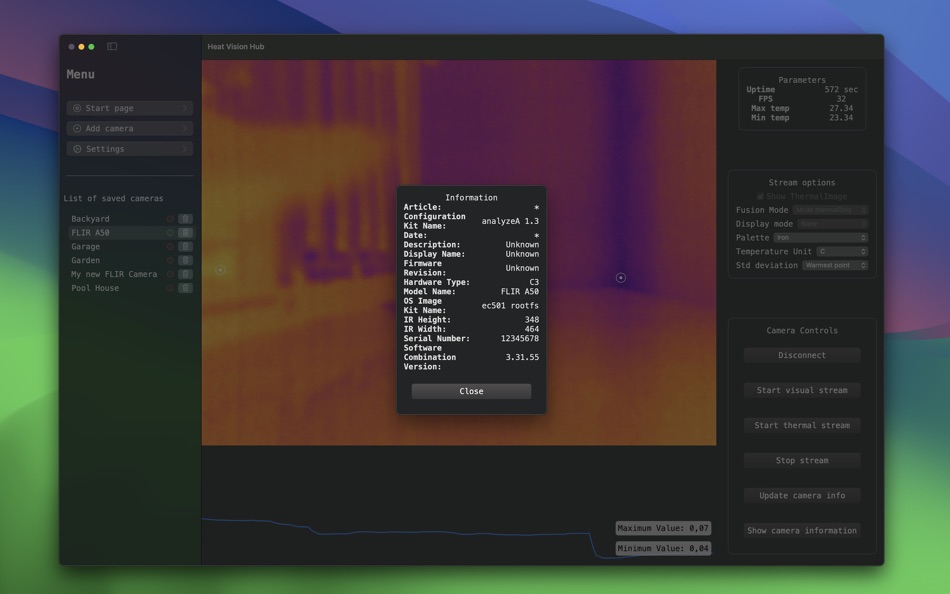The image size is (950, 594).
Task: Open the Display mode dropdown
Action: pyautogui.click(x=832, y=224)
